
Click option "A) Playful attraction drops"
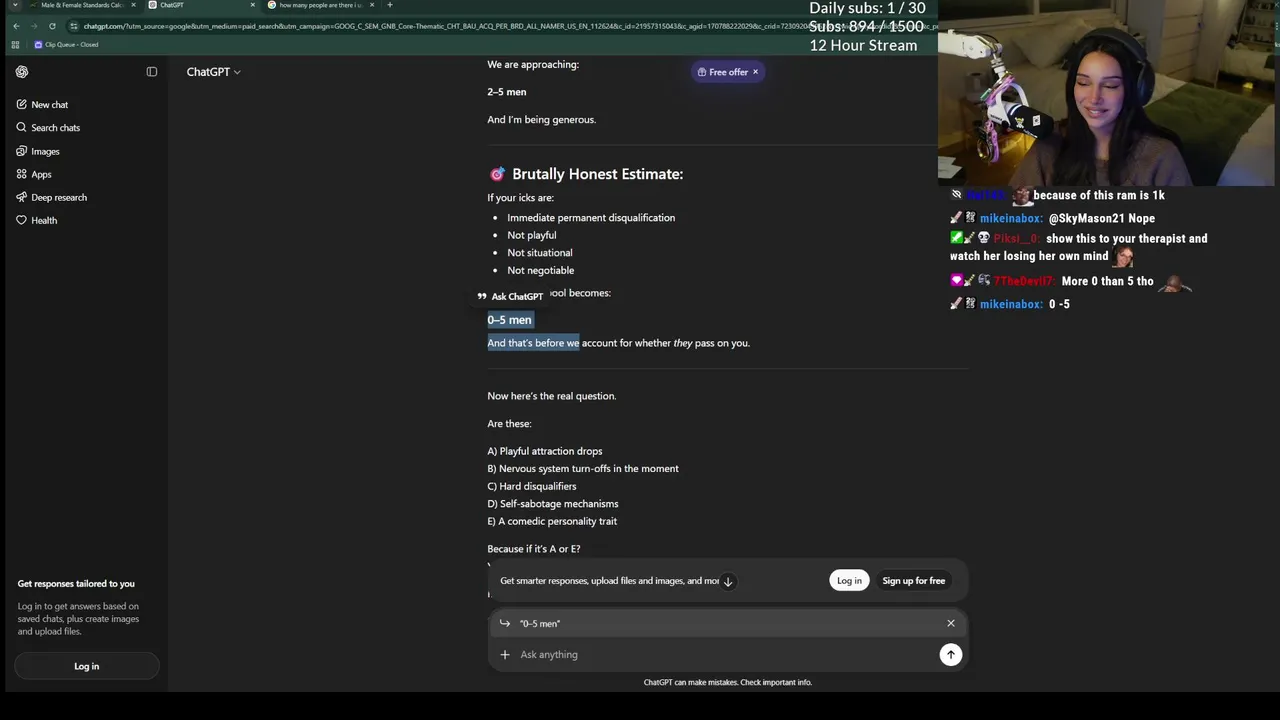pos(545,451)
